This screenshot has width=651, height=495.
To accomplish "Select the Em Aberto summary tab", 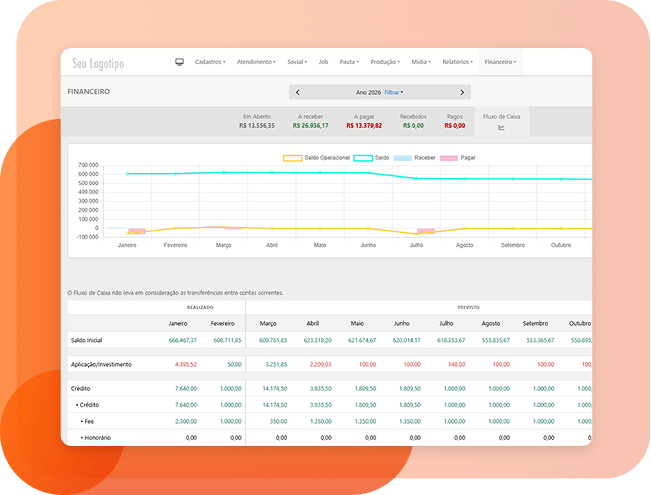I will click(x=256, y=121).
